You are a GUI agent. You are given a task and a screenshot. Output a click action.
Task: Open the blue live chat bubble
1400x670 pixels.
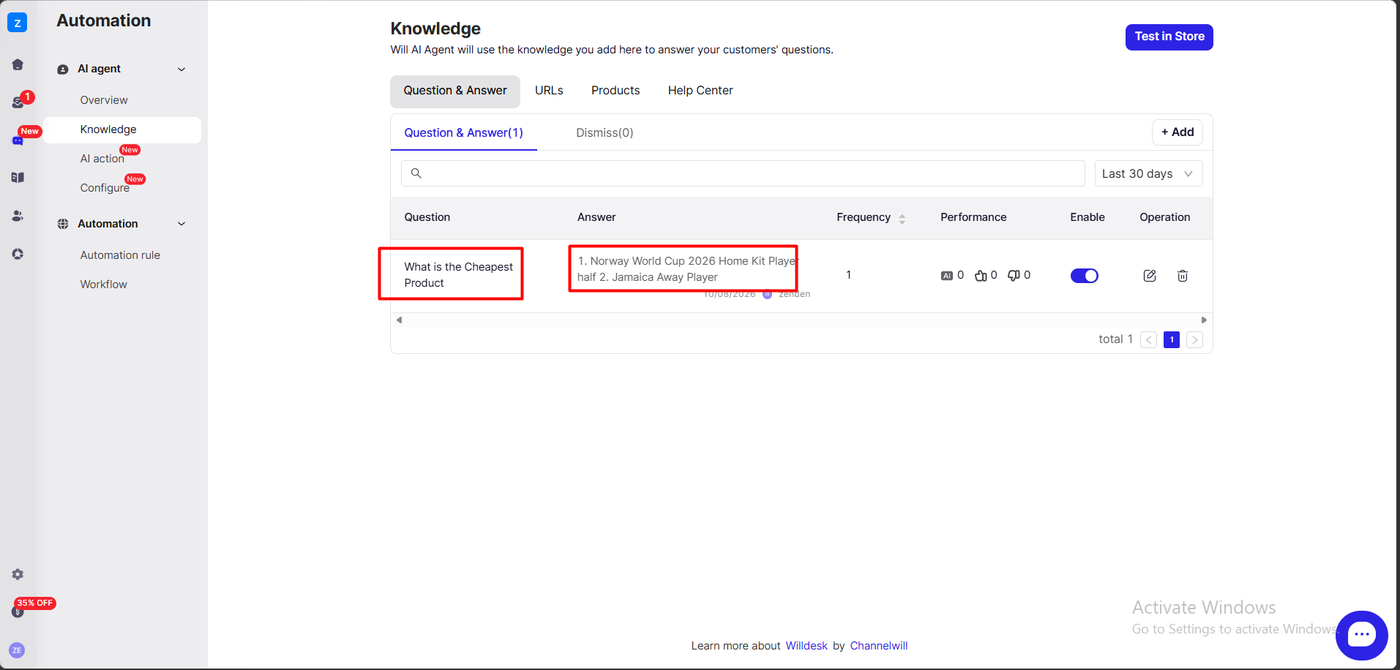click(1361, 634)
